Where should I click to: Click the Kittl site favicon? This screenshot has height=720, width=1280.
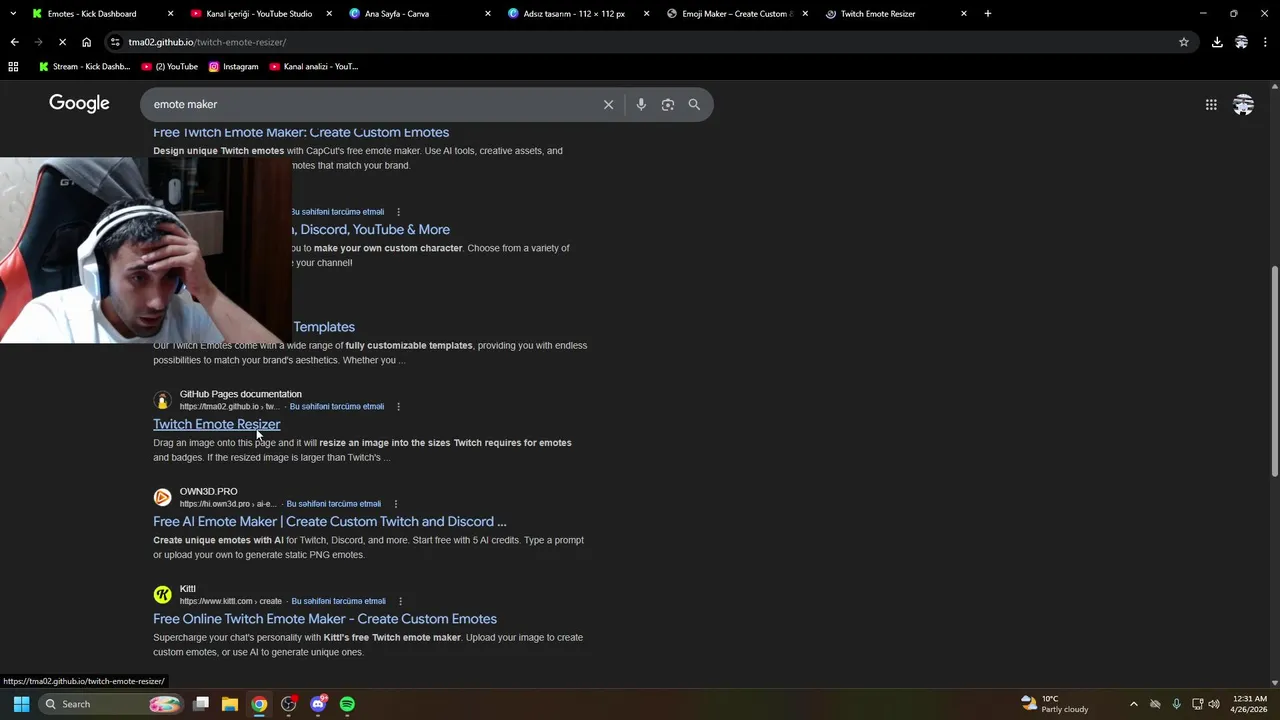tap(162, 595)
